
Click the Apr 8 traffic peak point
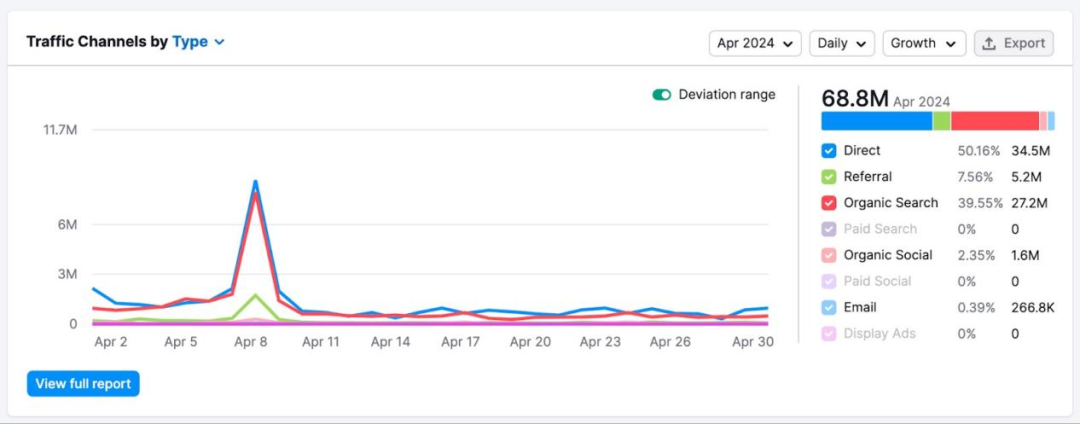(256, 182)
